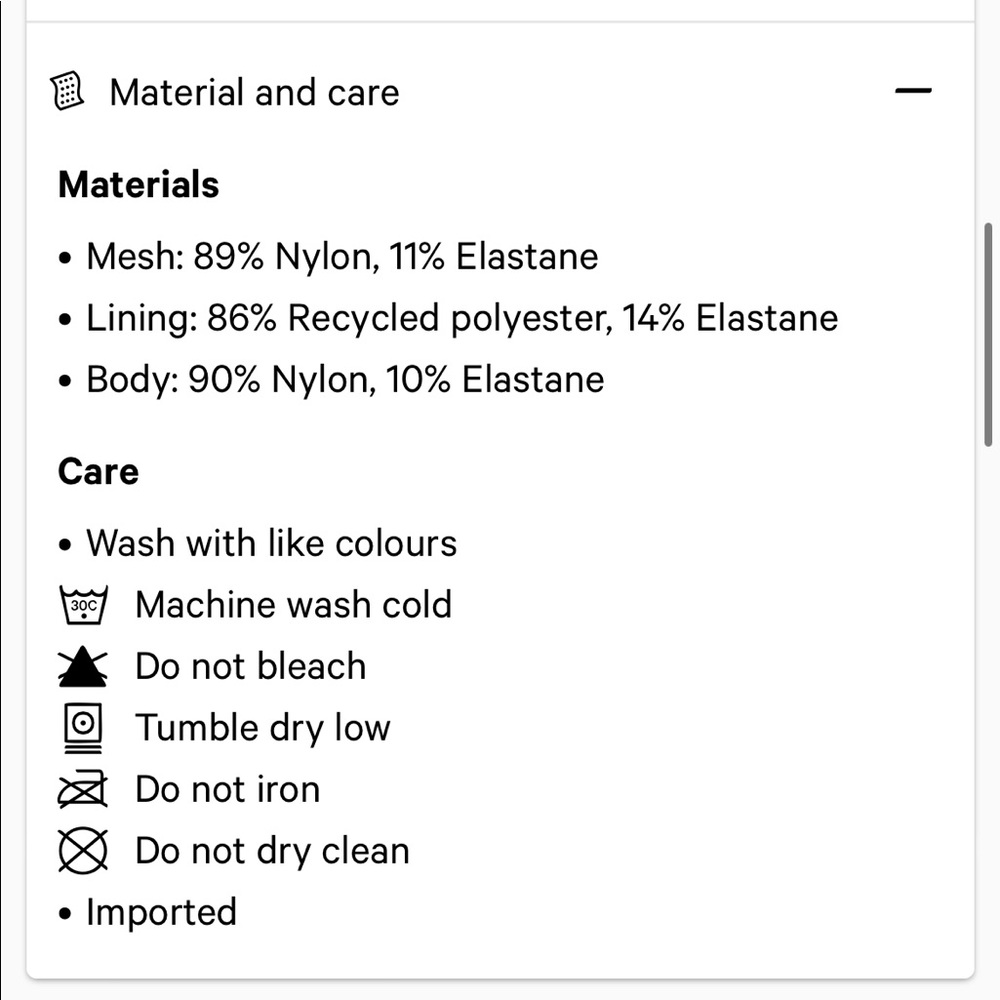The width and height of the screenshot is (1000, 1000).
Task: Click the Imported list item
Action: tap(161, 912)
